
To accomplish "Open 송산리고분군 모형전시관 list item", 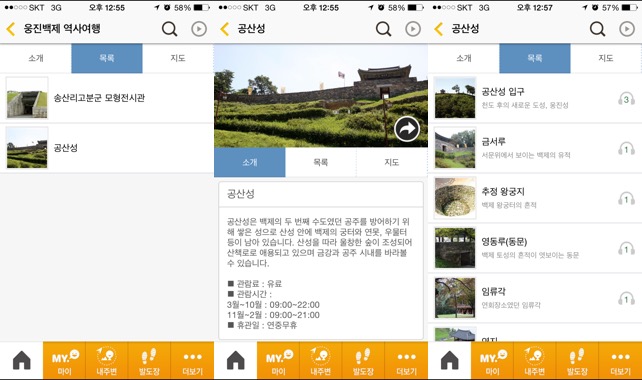I will 107,98.
